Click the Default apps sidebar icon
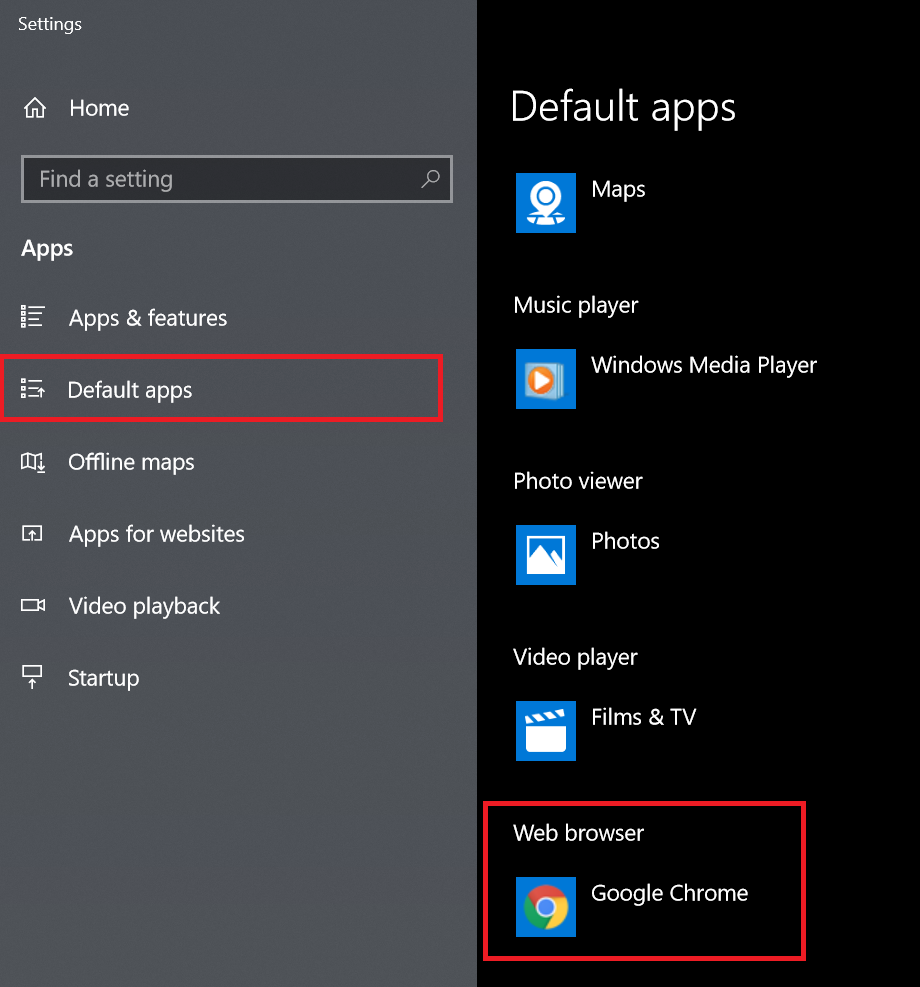The image size is (920, 987). click(x=32, y=388)
